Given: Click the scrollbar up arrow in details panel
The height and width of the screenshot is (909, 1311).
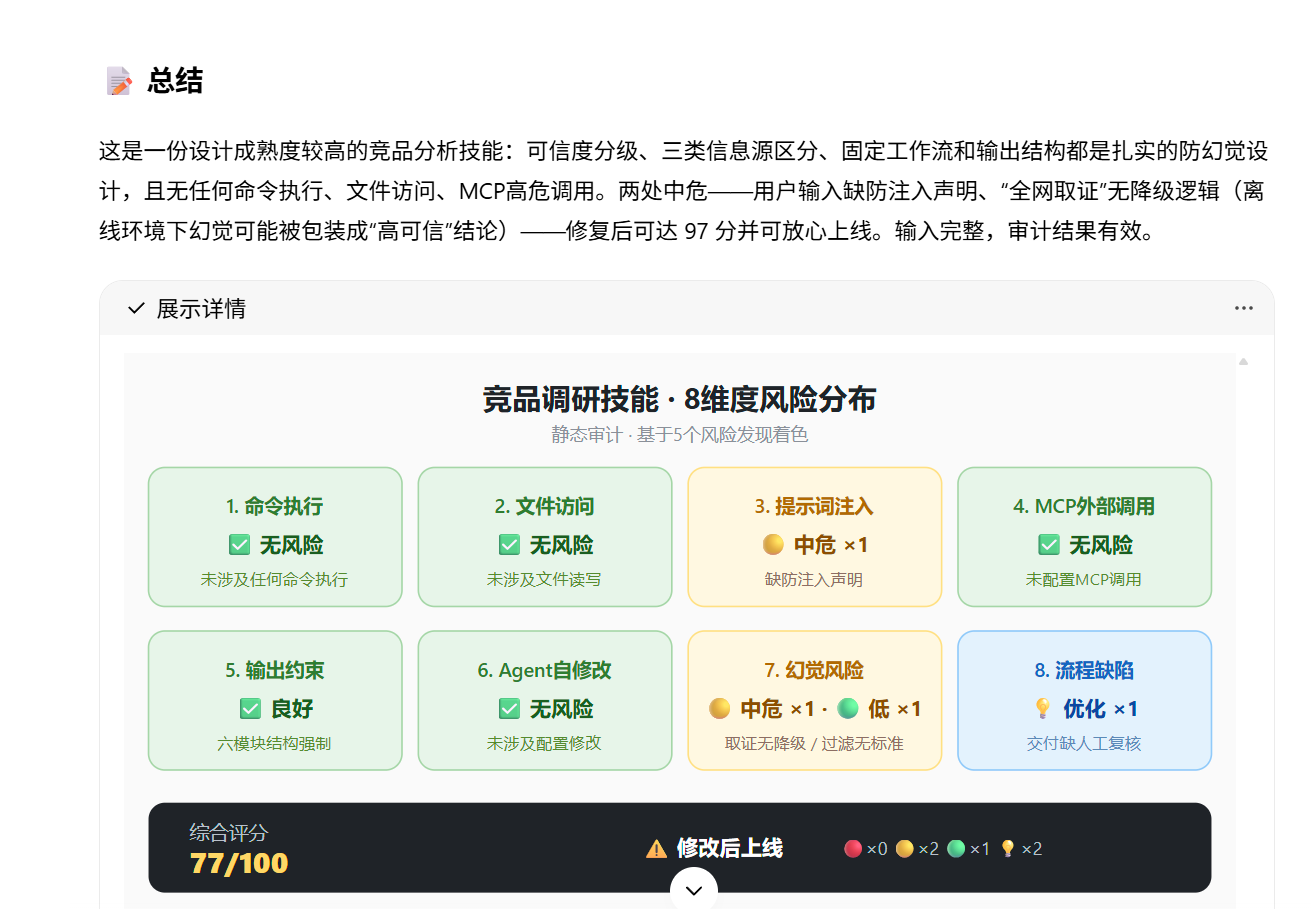Looking at the screenshot, I should click(x=1244, y=362).
